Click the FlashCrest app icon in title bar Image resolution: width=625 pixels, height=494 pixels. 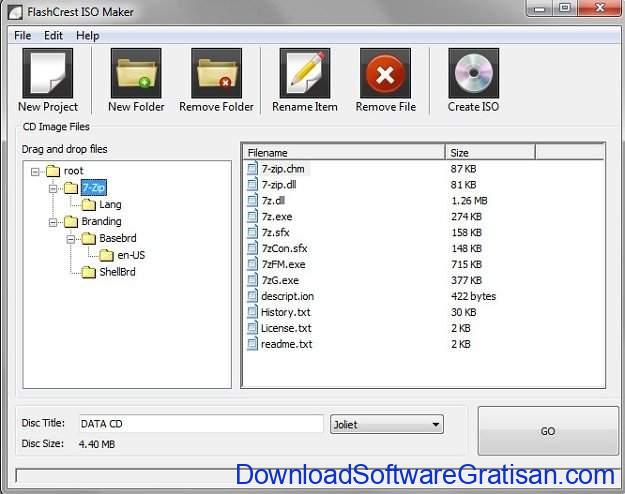(15, 12)
